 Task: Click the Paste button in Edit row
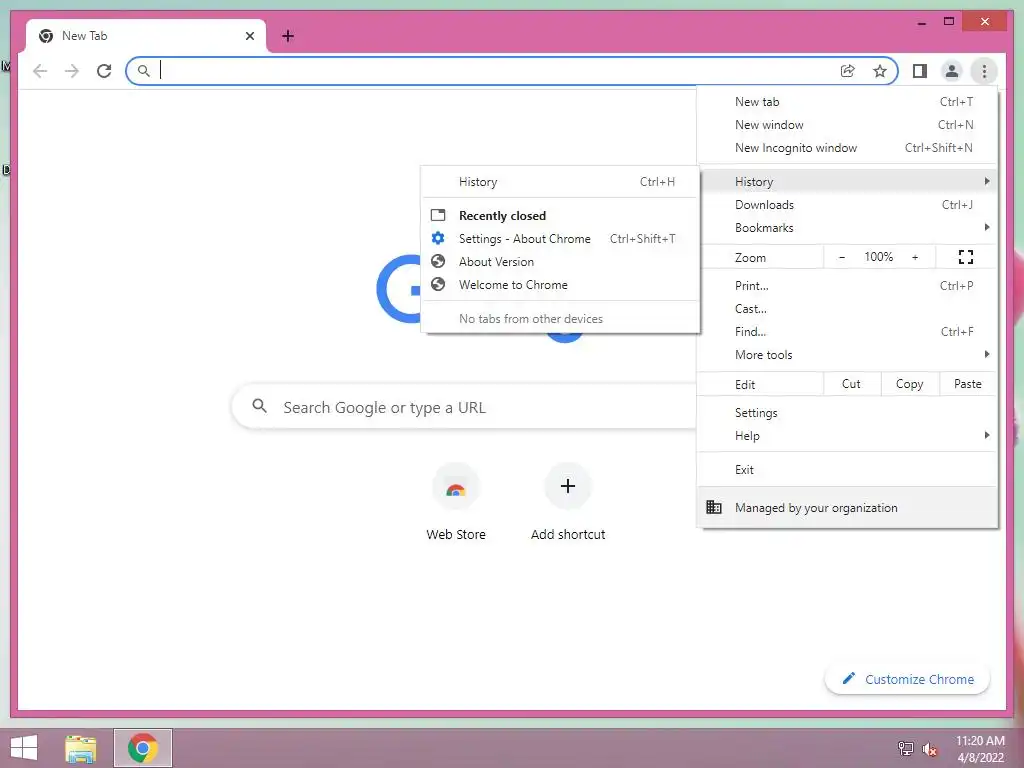coord(968,384)
